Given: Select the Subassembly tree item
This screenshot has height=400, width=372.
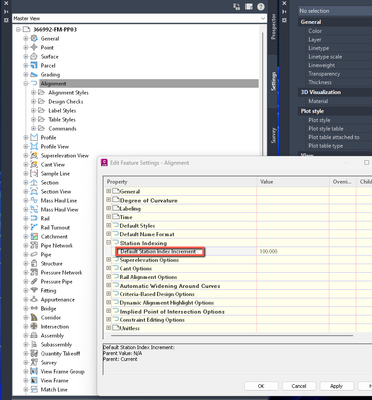Looking at the screenshot, I should [x=56, y=344].
